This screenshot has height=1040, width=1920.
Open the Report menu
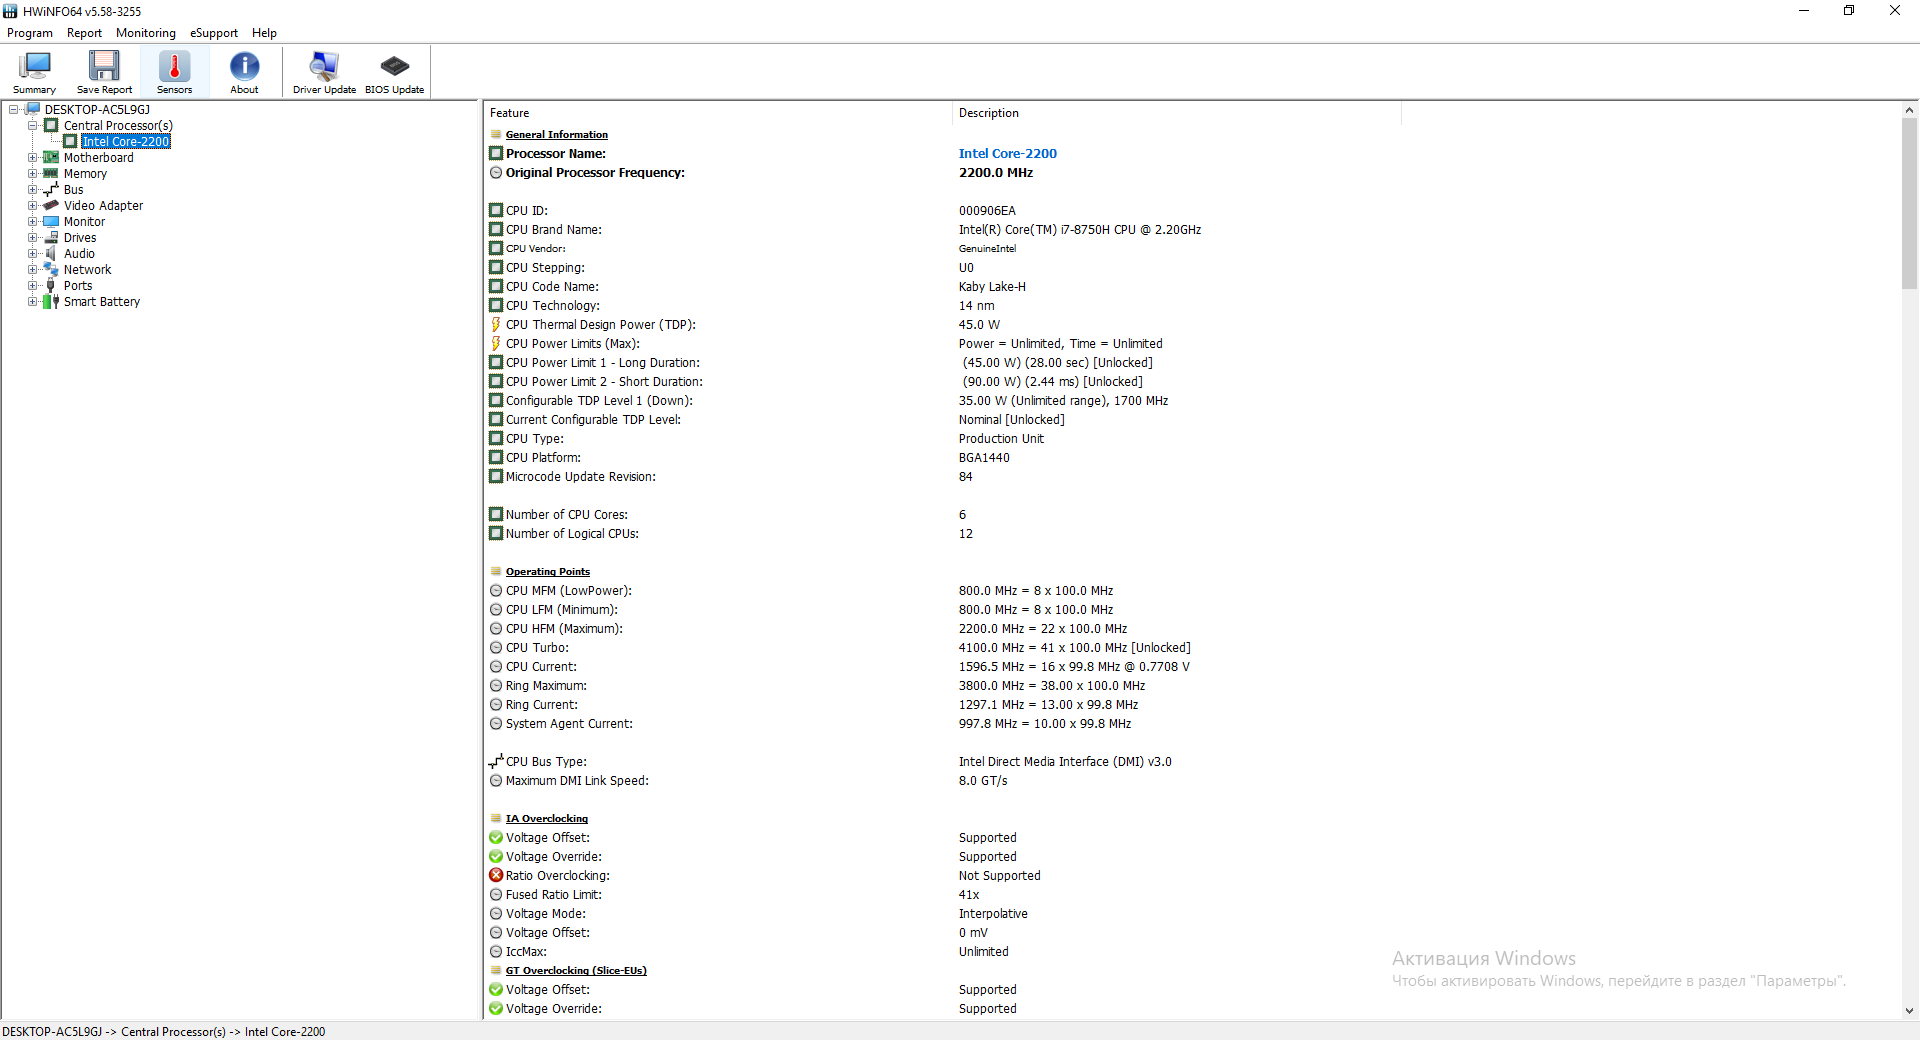(x=84, y=33)
